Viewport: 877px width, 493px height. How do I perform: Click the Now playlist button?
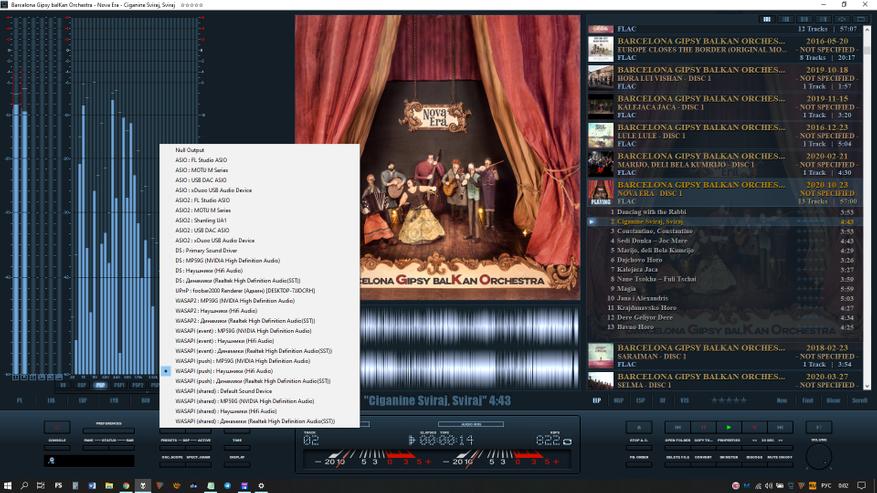[782, 401]
